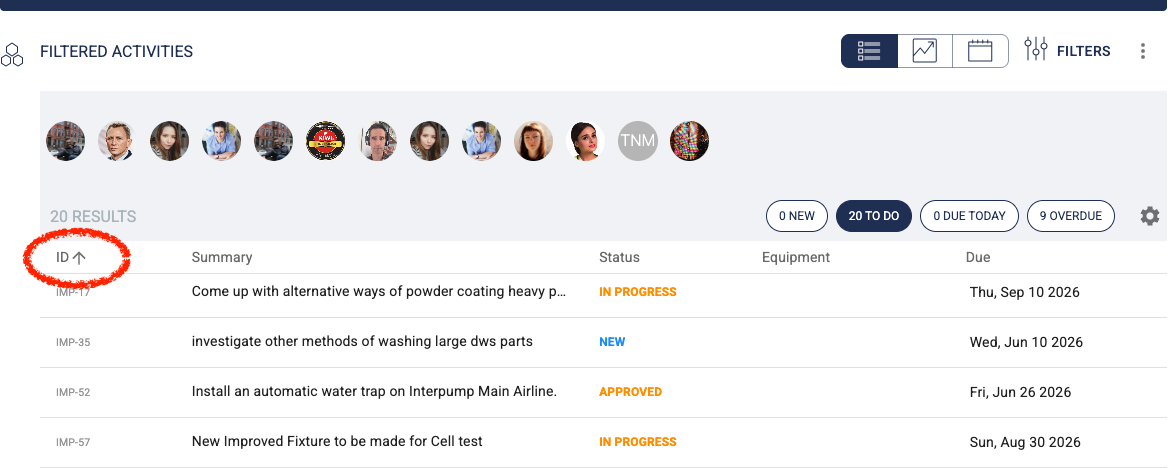Toggle the 0 NEW filter pill
Viewport: 1168px width, 468px height.
coord(797,216)
